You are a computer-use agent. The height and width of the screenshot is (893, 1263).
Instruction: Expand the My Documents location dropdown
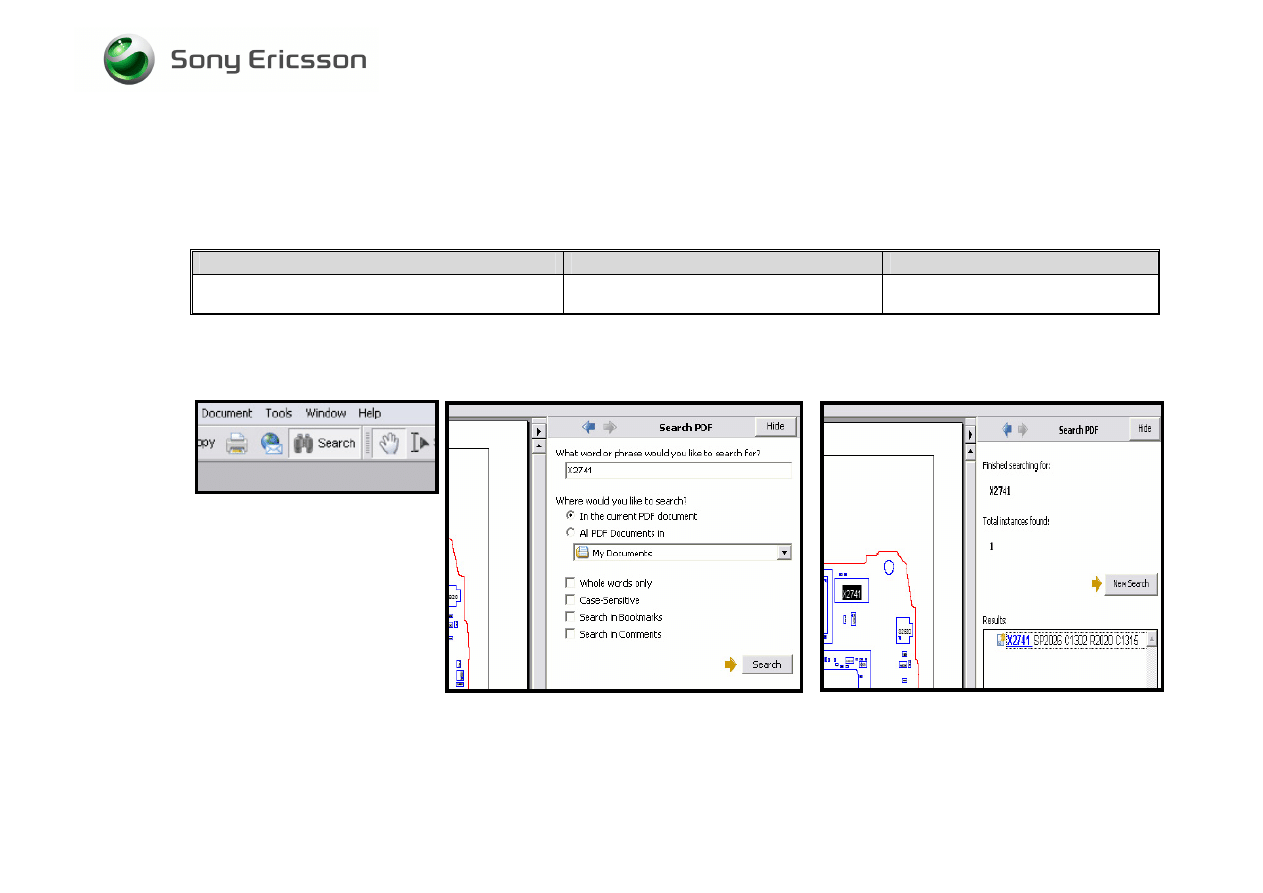point(783,552)
